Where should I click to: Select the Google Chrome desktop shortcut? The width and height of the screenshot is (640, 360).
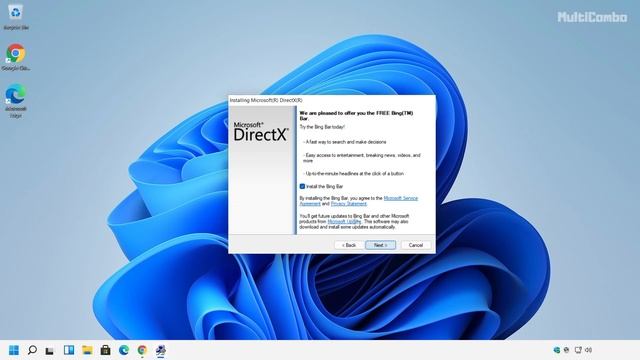[16, 57]
